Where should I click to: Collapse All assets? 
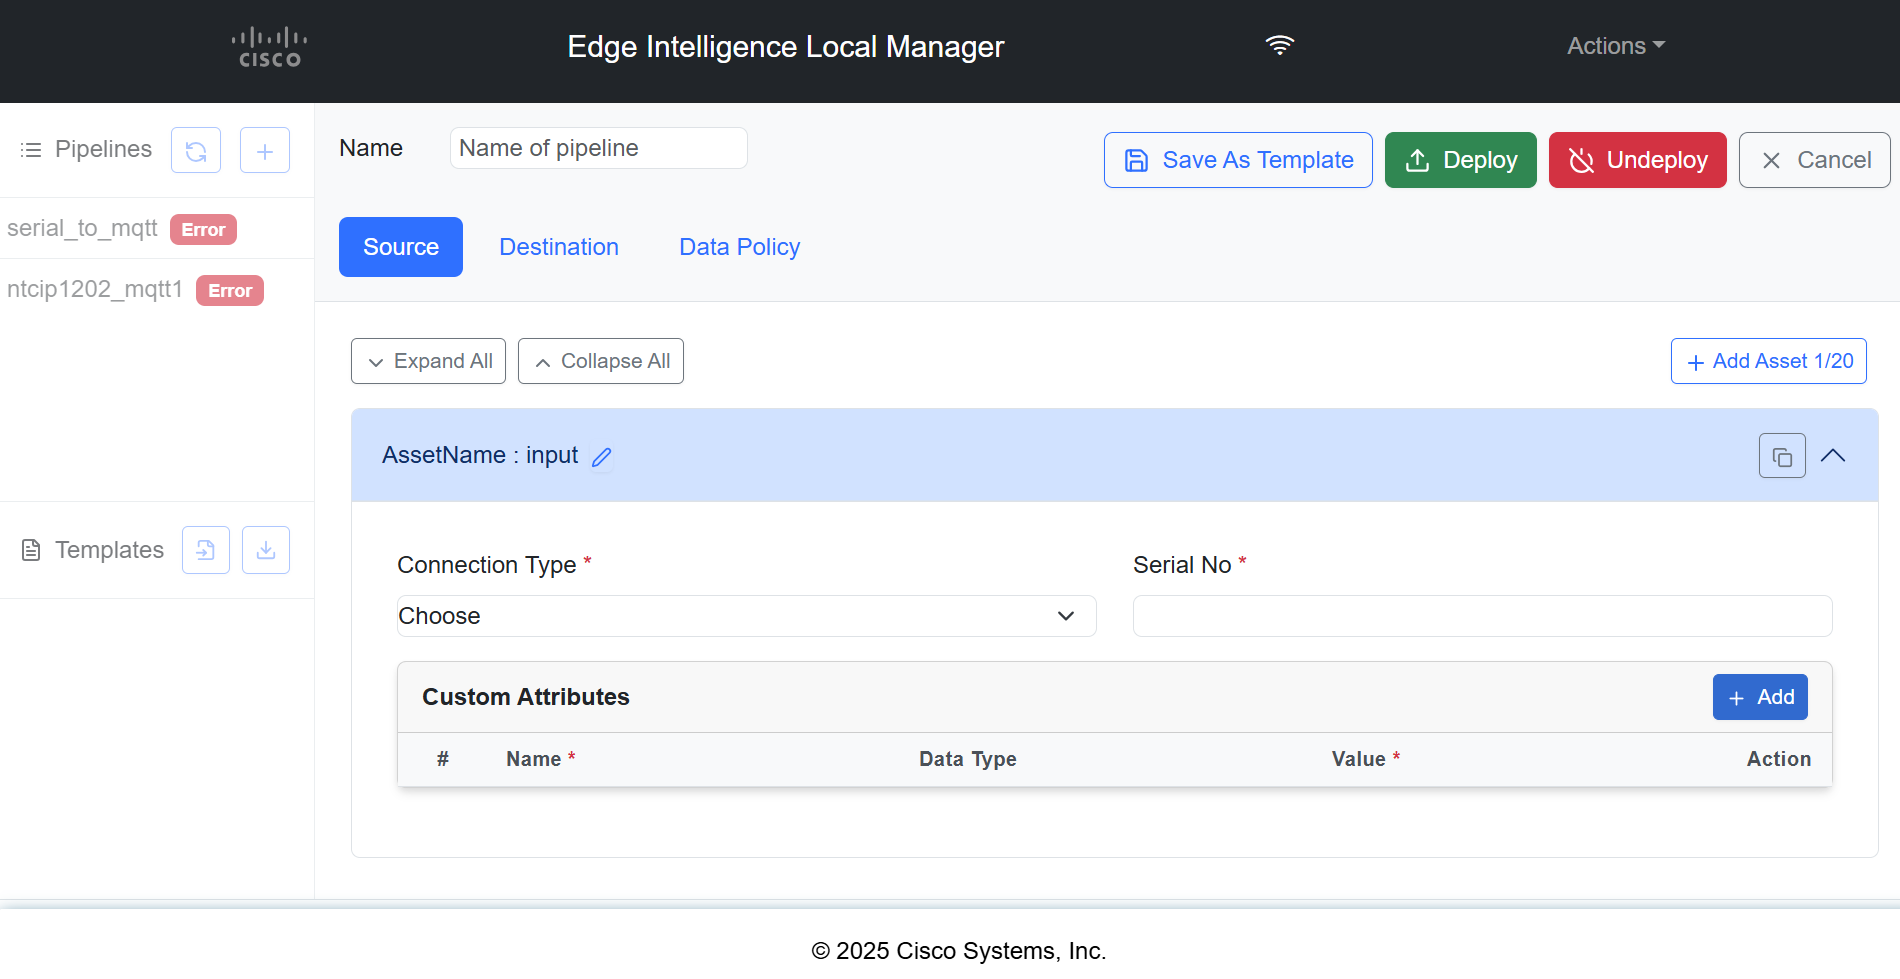601,361
